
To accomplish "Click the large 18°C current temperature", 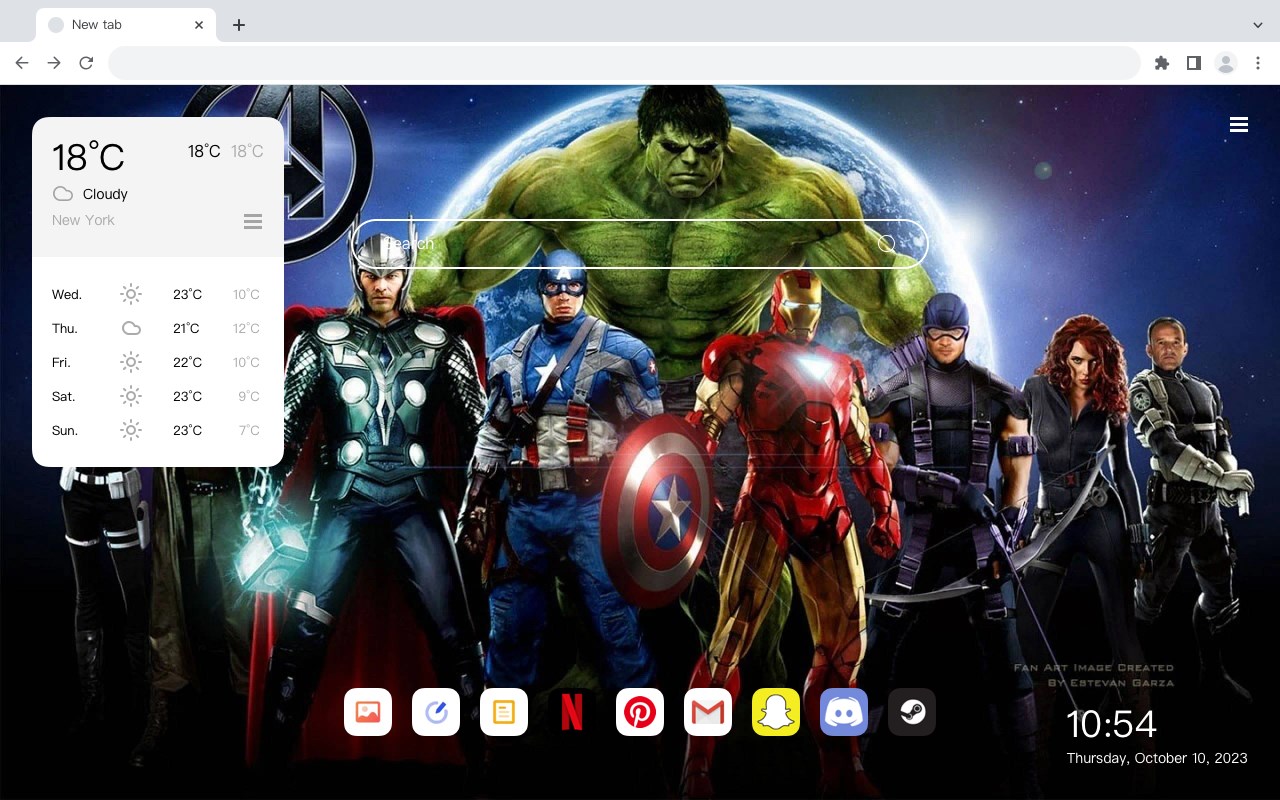I will [x=88, y=157].
